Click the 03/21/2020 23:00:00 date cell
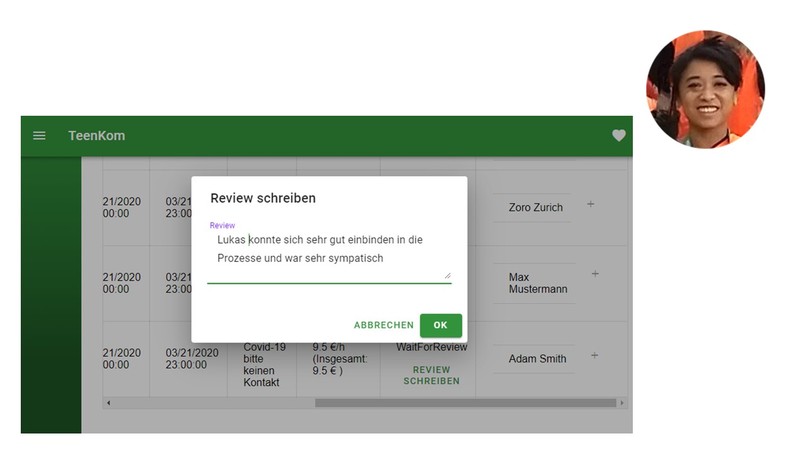Image resolution: width=806 pixels, height=453 pixels. pos(192,359)
